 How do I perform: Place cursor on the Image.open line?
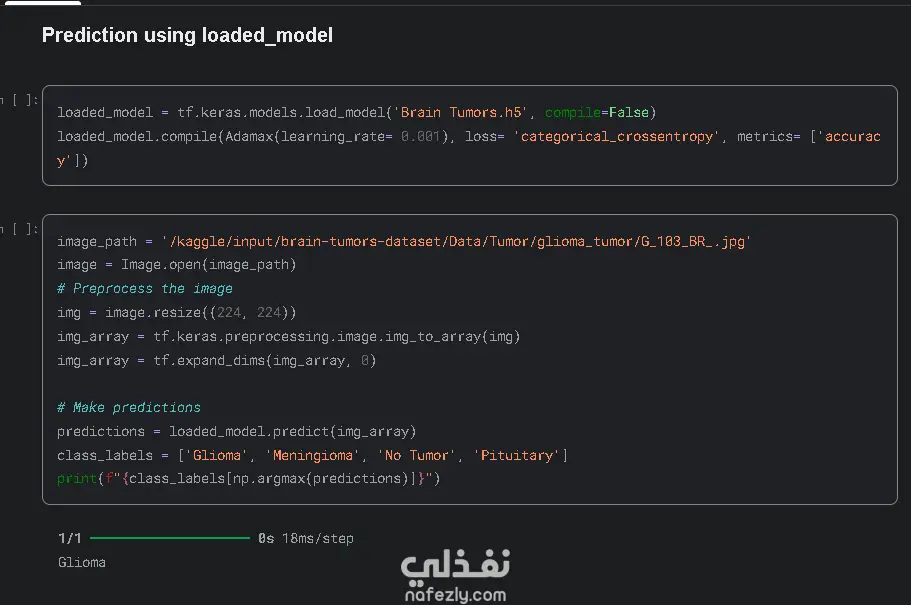[x=176, y=265]
